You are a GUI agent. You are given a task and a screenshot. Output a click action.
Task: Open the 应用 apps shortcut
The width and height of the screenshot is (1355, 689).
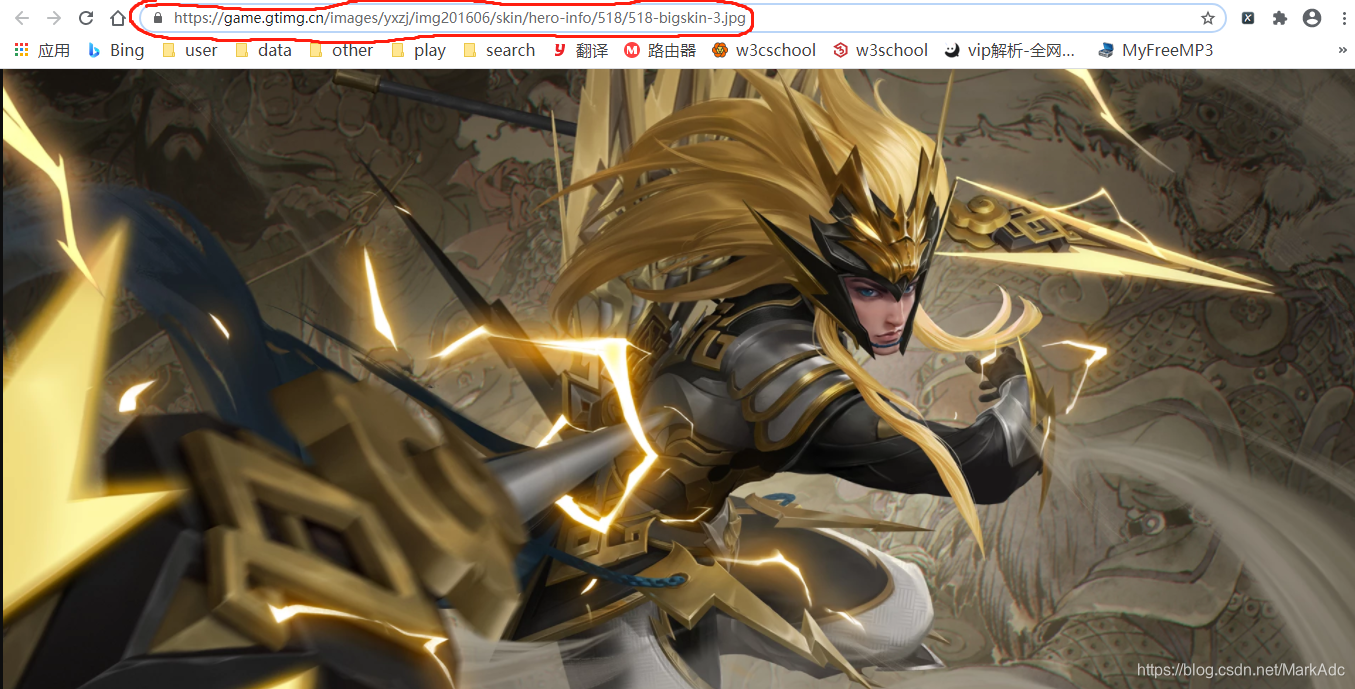(x=42, y=50)
